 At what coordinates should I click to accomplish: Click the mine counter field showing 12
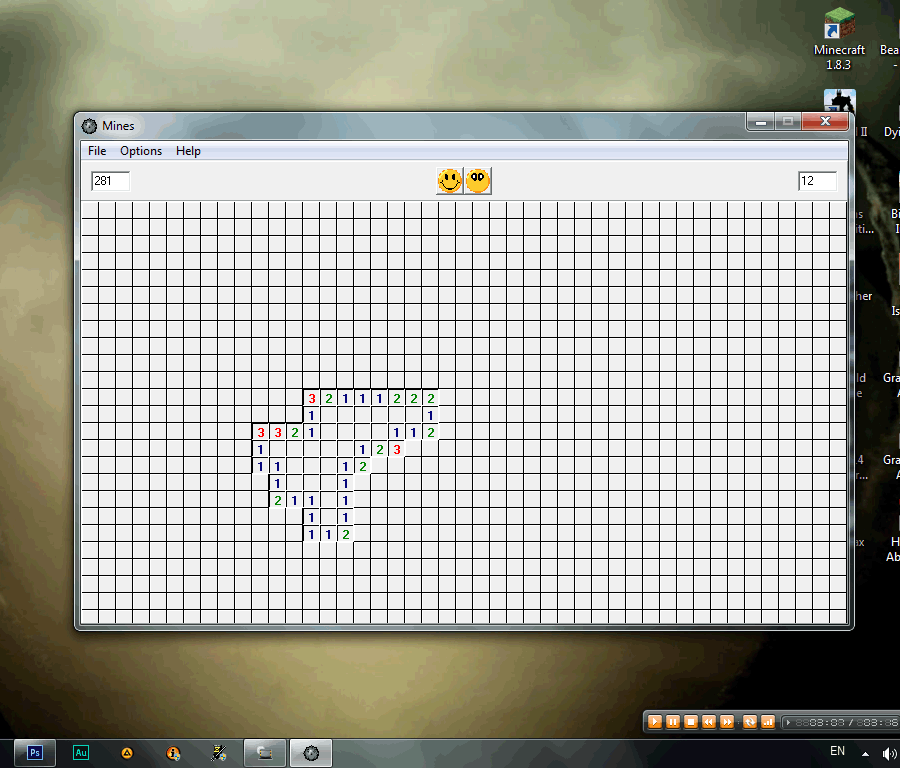[817, 181]
